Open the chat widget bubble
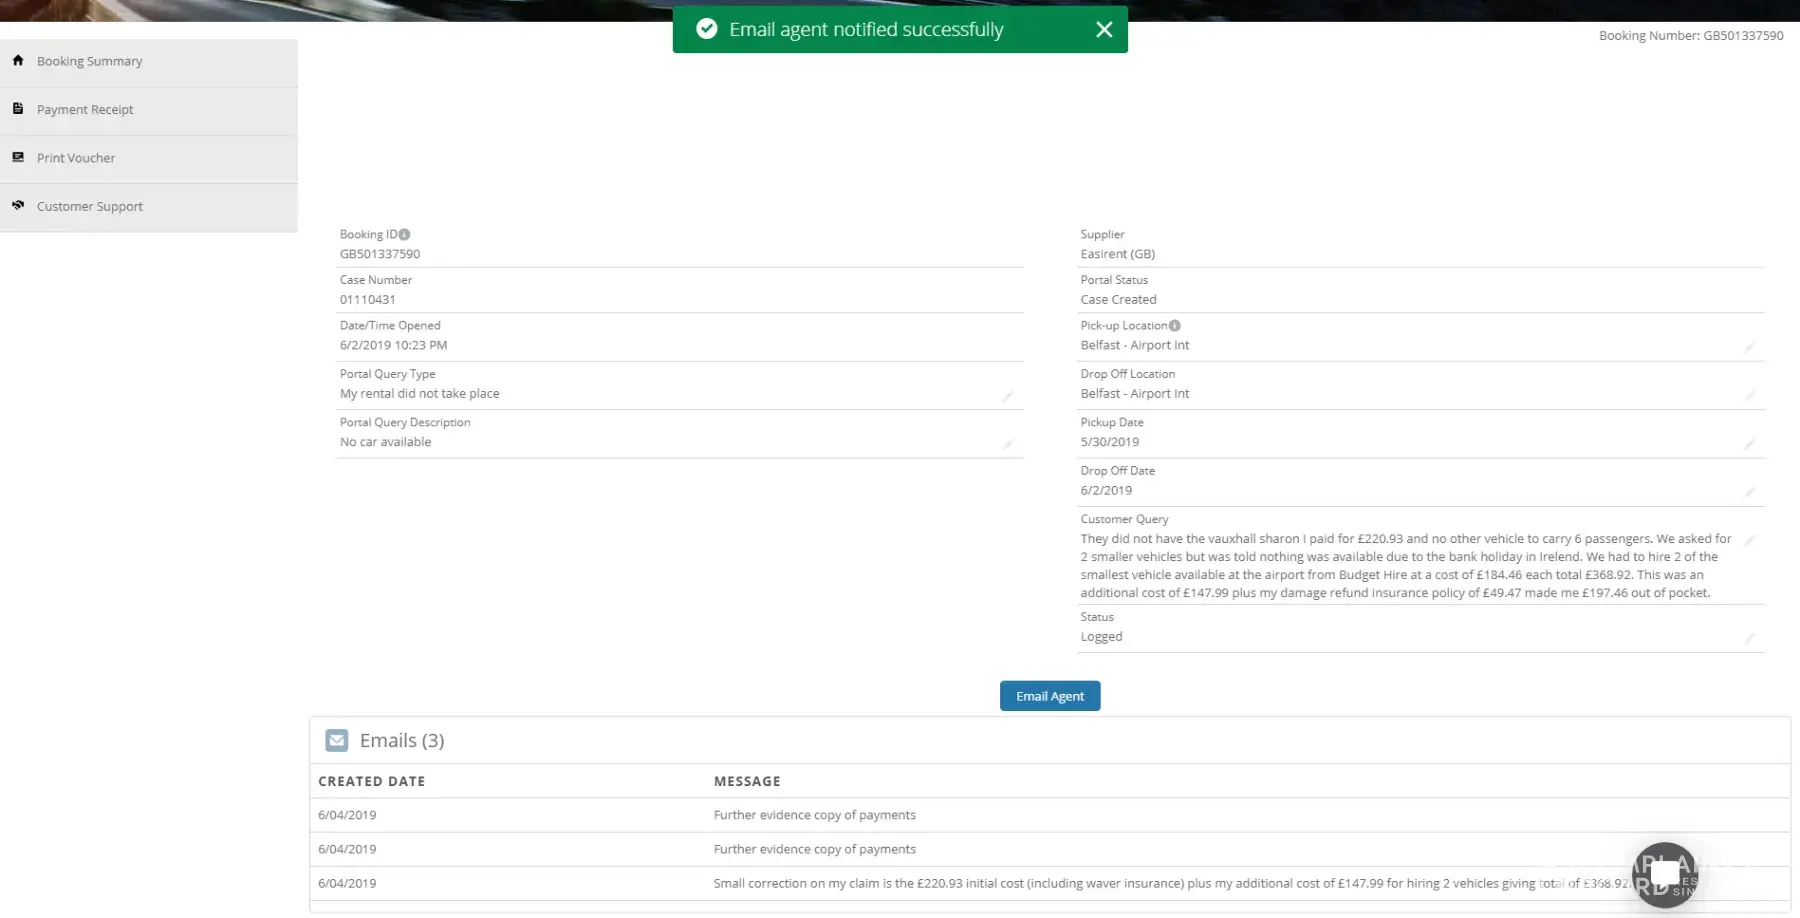The height and width of the screenshot is (918, 1800). (1664, 875)
